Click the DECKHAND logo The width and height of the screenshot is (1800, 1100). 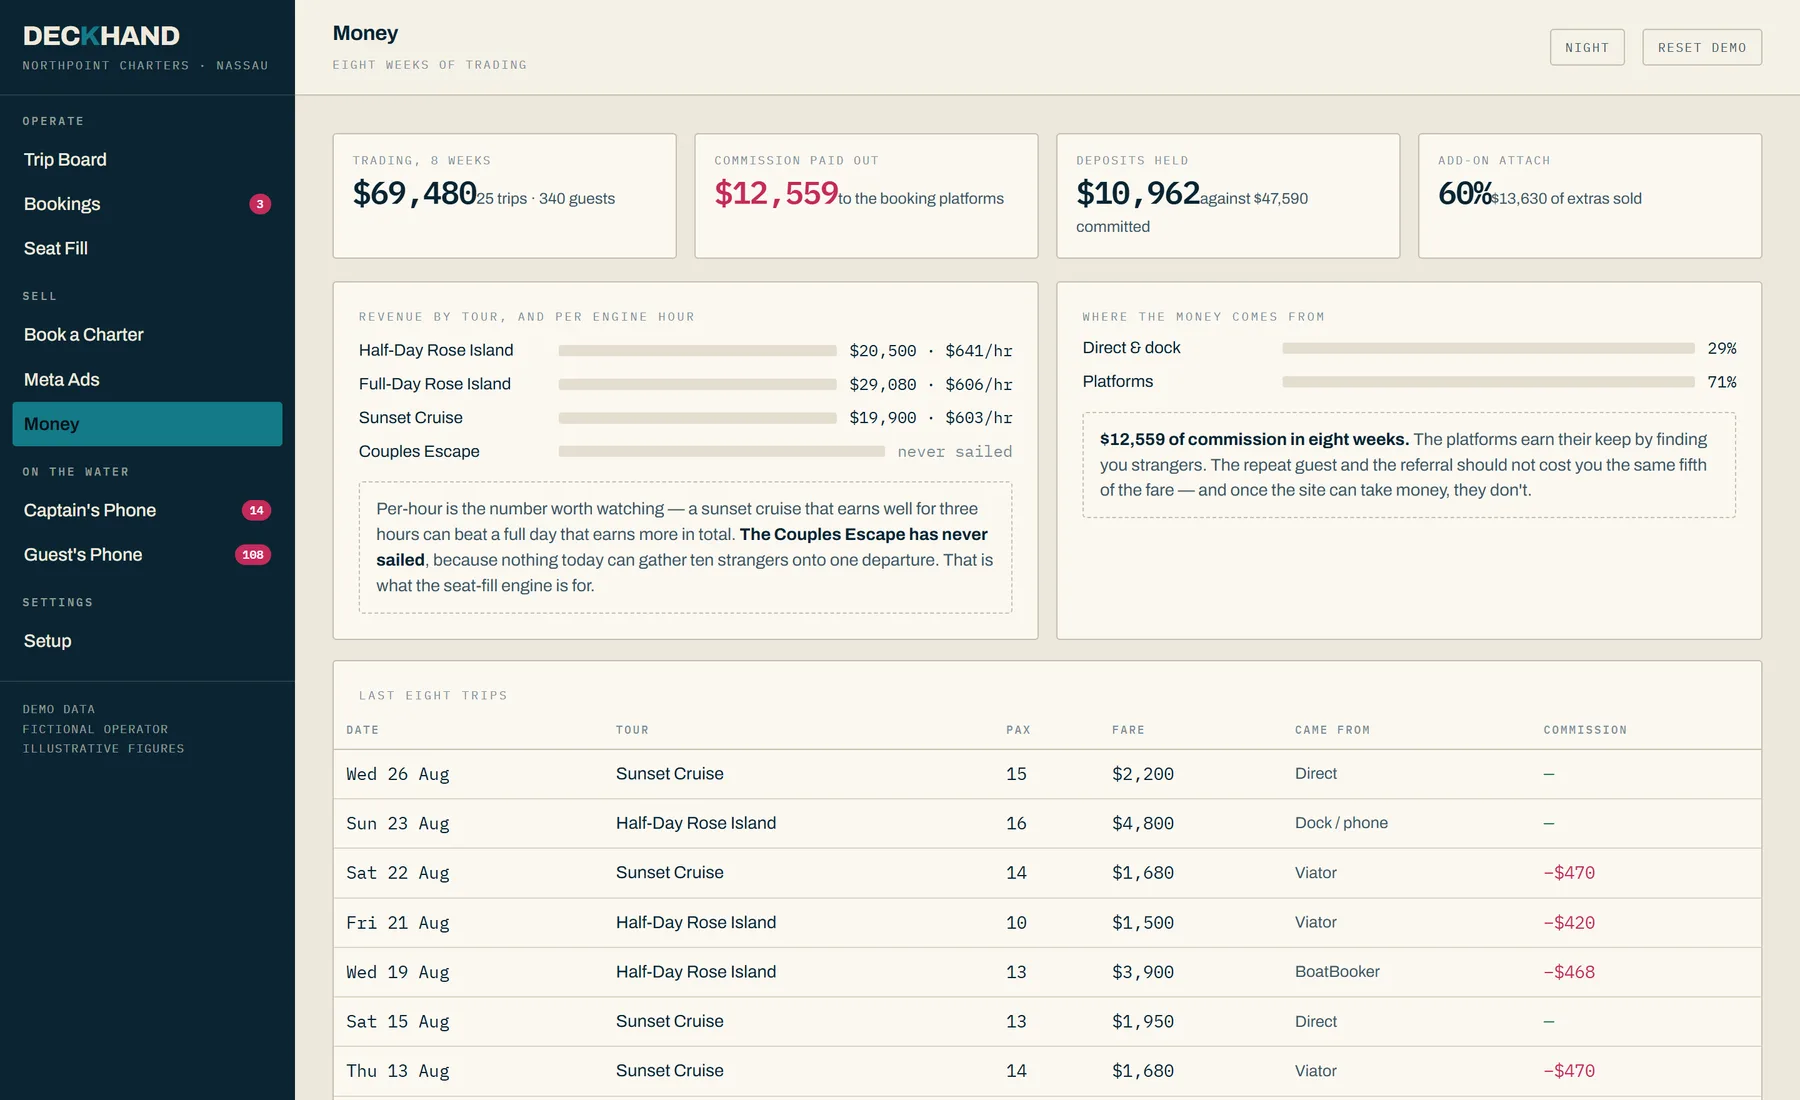point(101,36)
